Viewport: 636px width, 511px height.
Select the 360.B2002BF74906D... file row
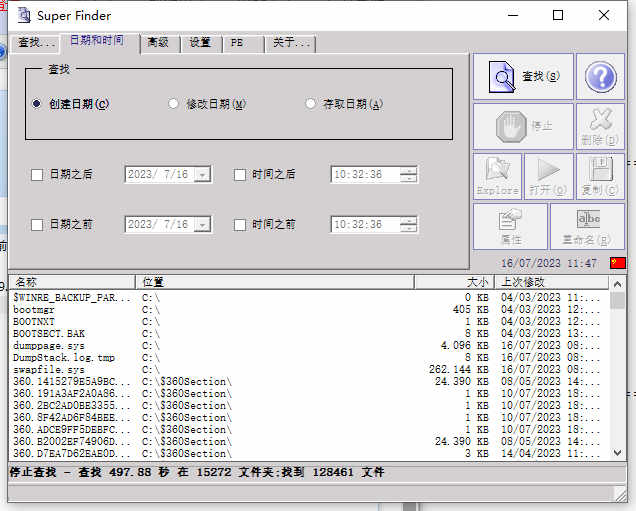point(309,442)
